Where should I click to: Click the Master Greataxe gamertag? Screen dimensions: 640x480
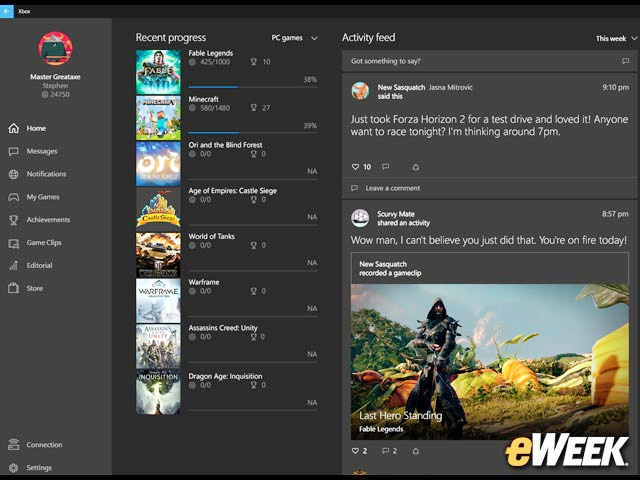(55, 77)
